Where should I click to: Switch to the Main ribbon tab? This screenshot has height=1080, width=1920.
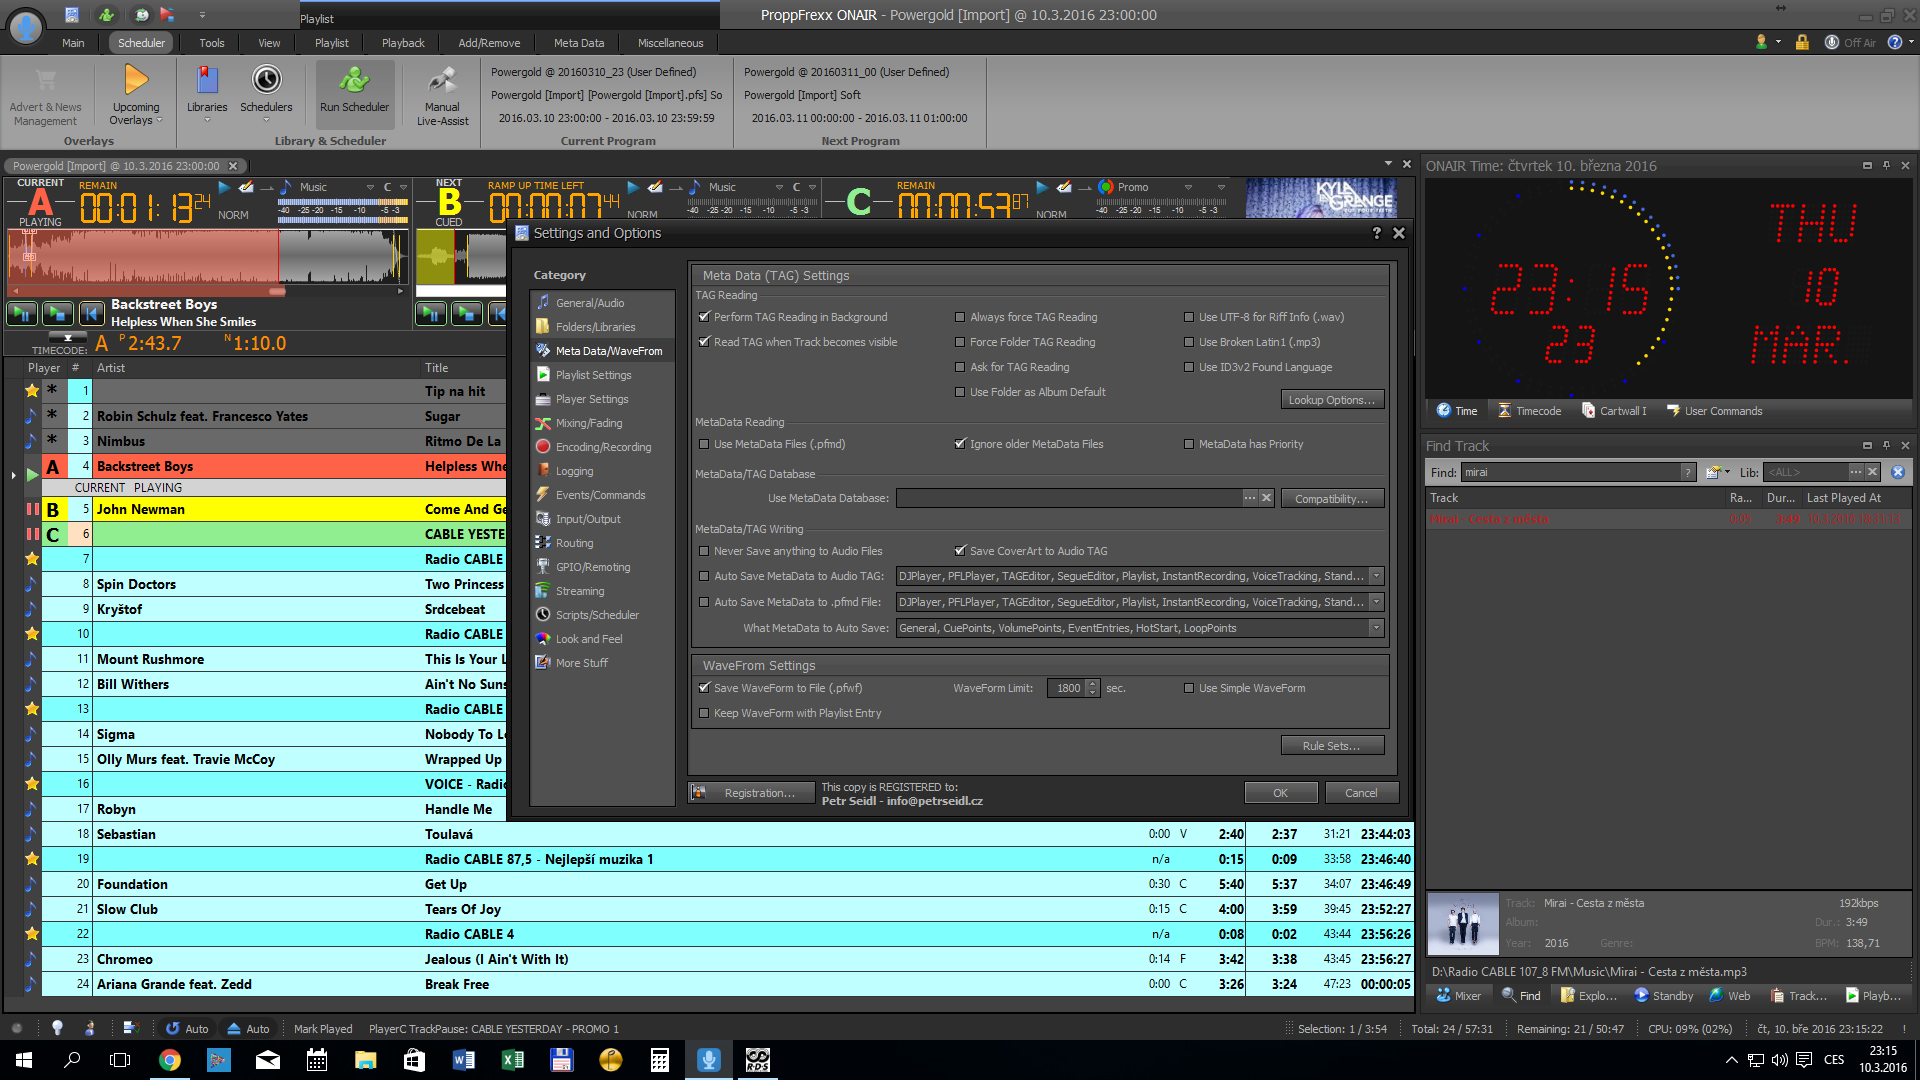click(73, 43)
